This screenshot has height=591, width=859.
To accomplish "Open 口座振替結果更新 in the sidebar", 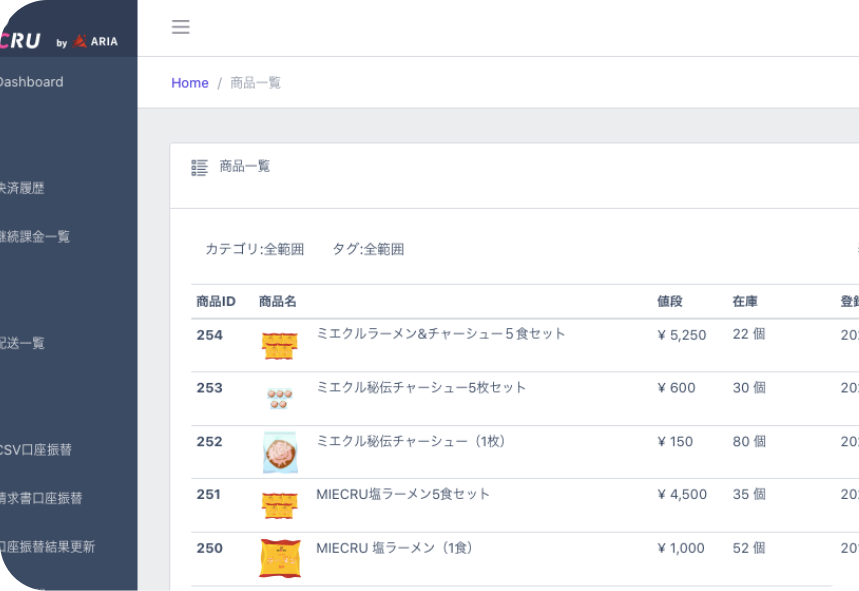I will tap(47, 547).
